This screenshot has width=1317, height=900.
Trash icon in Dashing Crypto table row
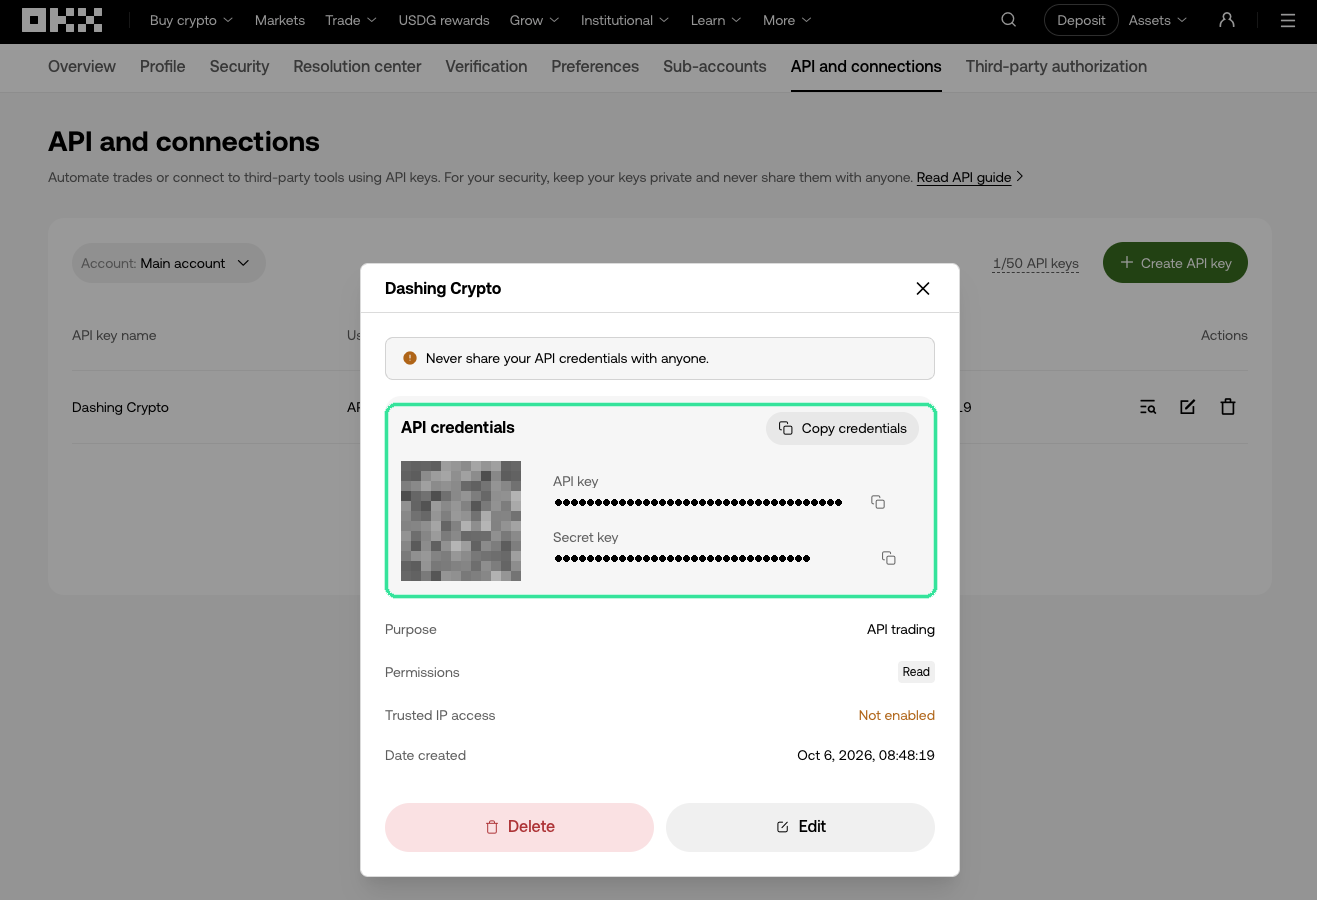coord(1228,407)
